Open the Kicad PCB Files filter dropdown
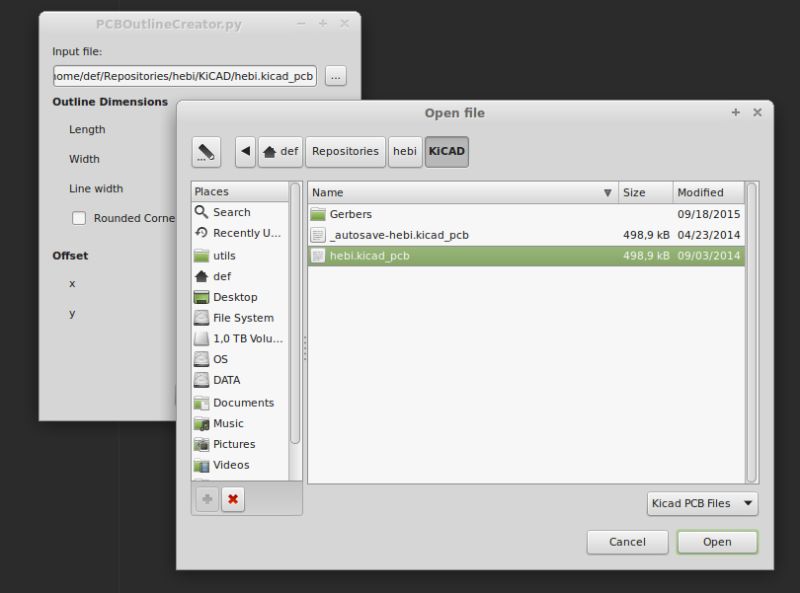Screen dimensions: 800x593 702,503
